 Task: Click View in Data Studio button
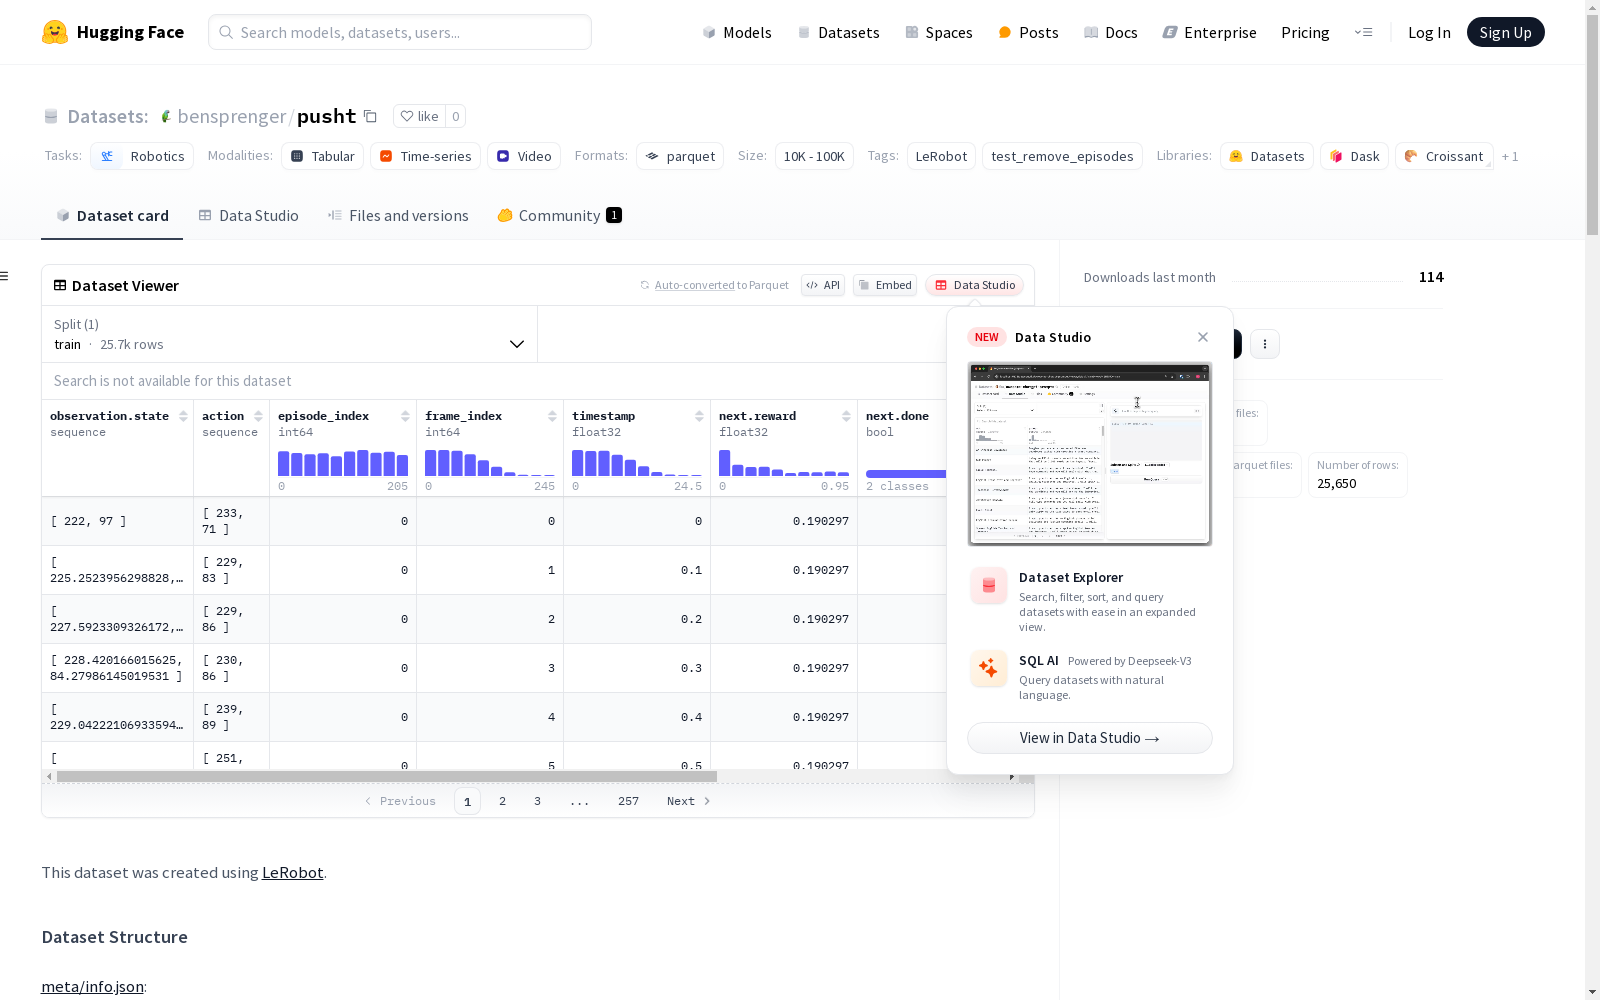[x=1089, y=738]
